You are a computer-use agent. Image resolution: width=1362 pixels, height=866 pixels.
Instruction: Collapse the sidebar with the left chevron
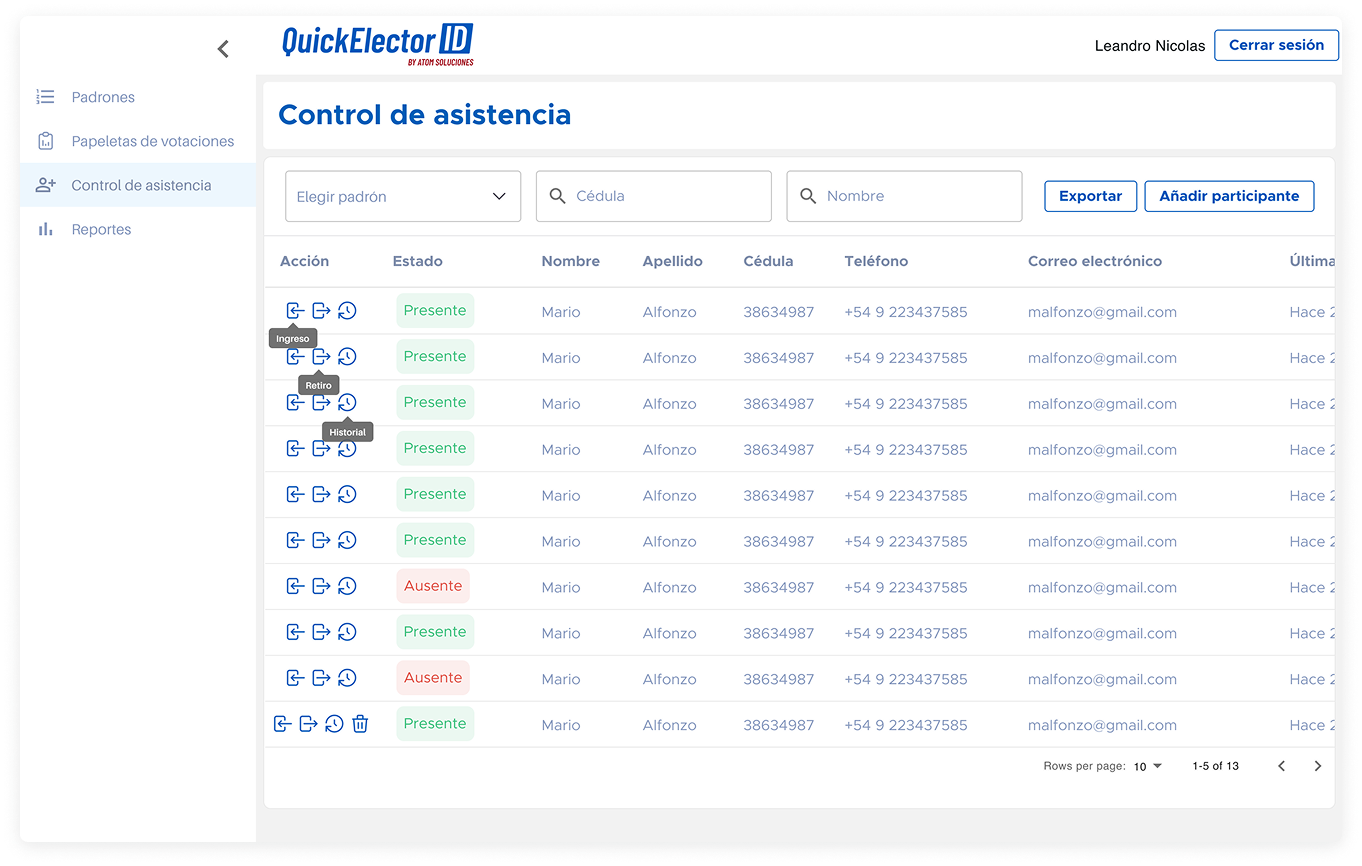223,49
